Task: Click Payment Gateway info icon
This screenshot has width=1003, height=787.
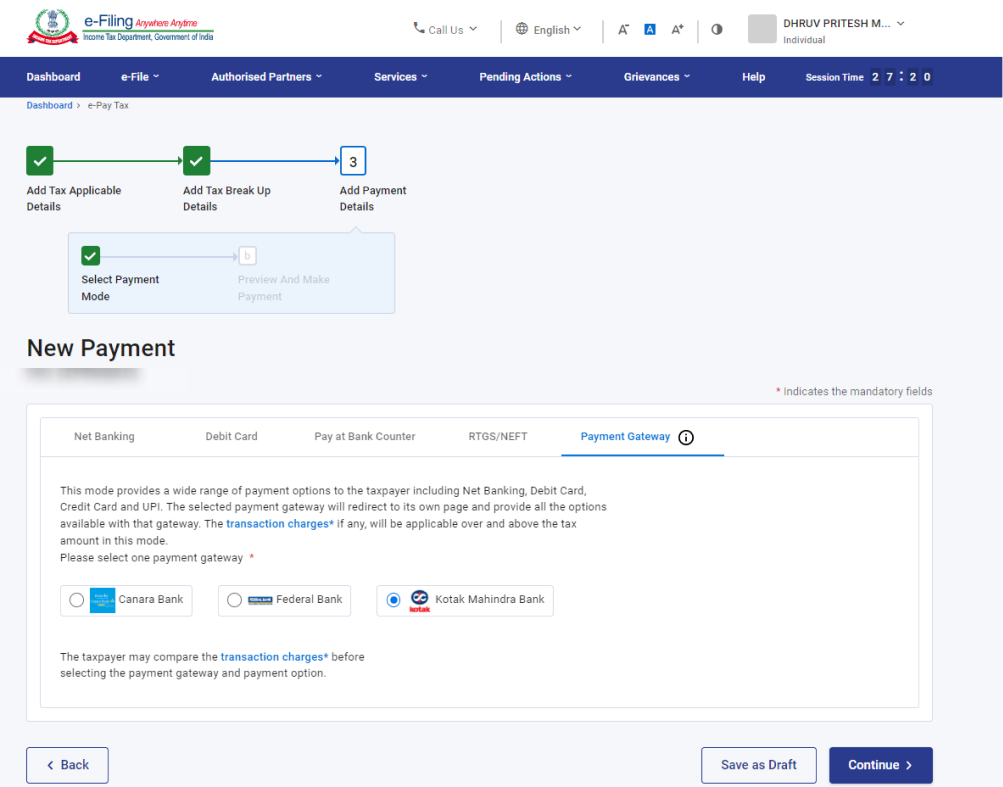Action: pos(686,437)
